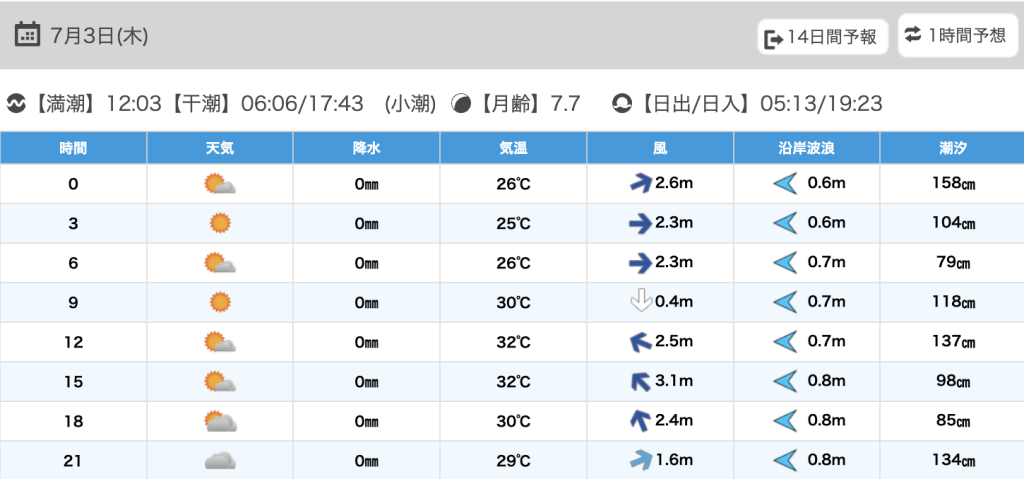Viewport: 1024px width, 479px height.
Task: Click the 潮汐 column header
Action: (x=952, y=148)
